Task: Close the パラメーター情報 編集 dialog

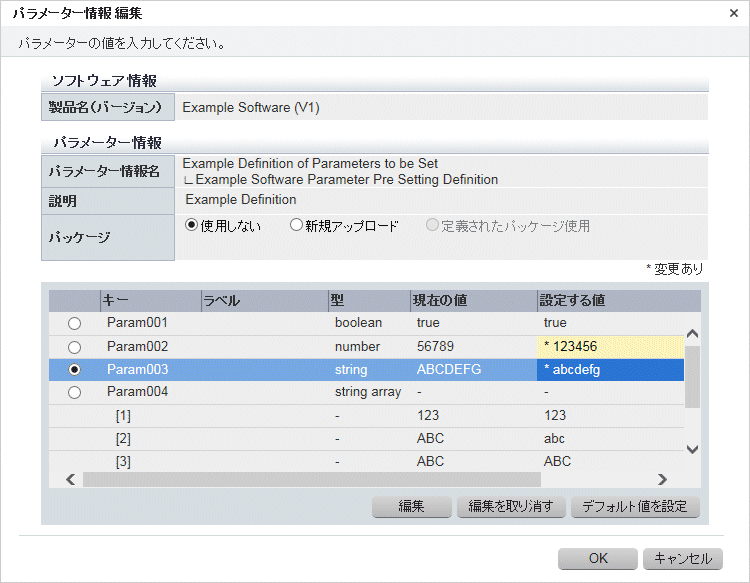Action: 734,13
